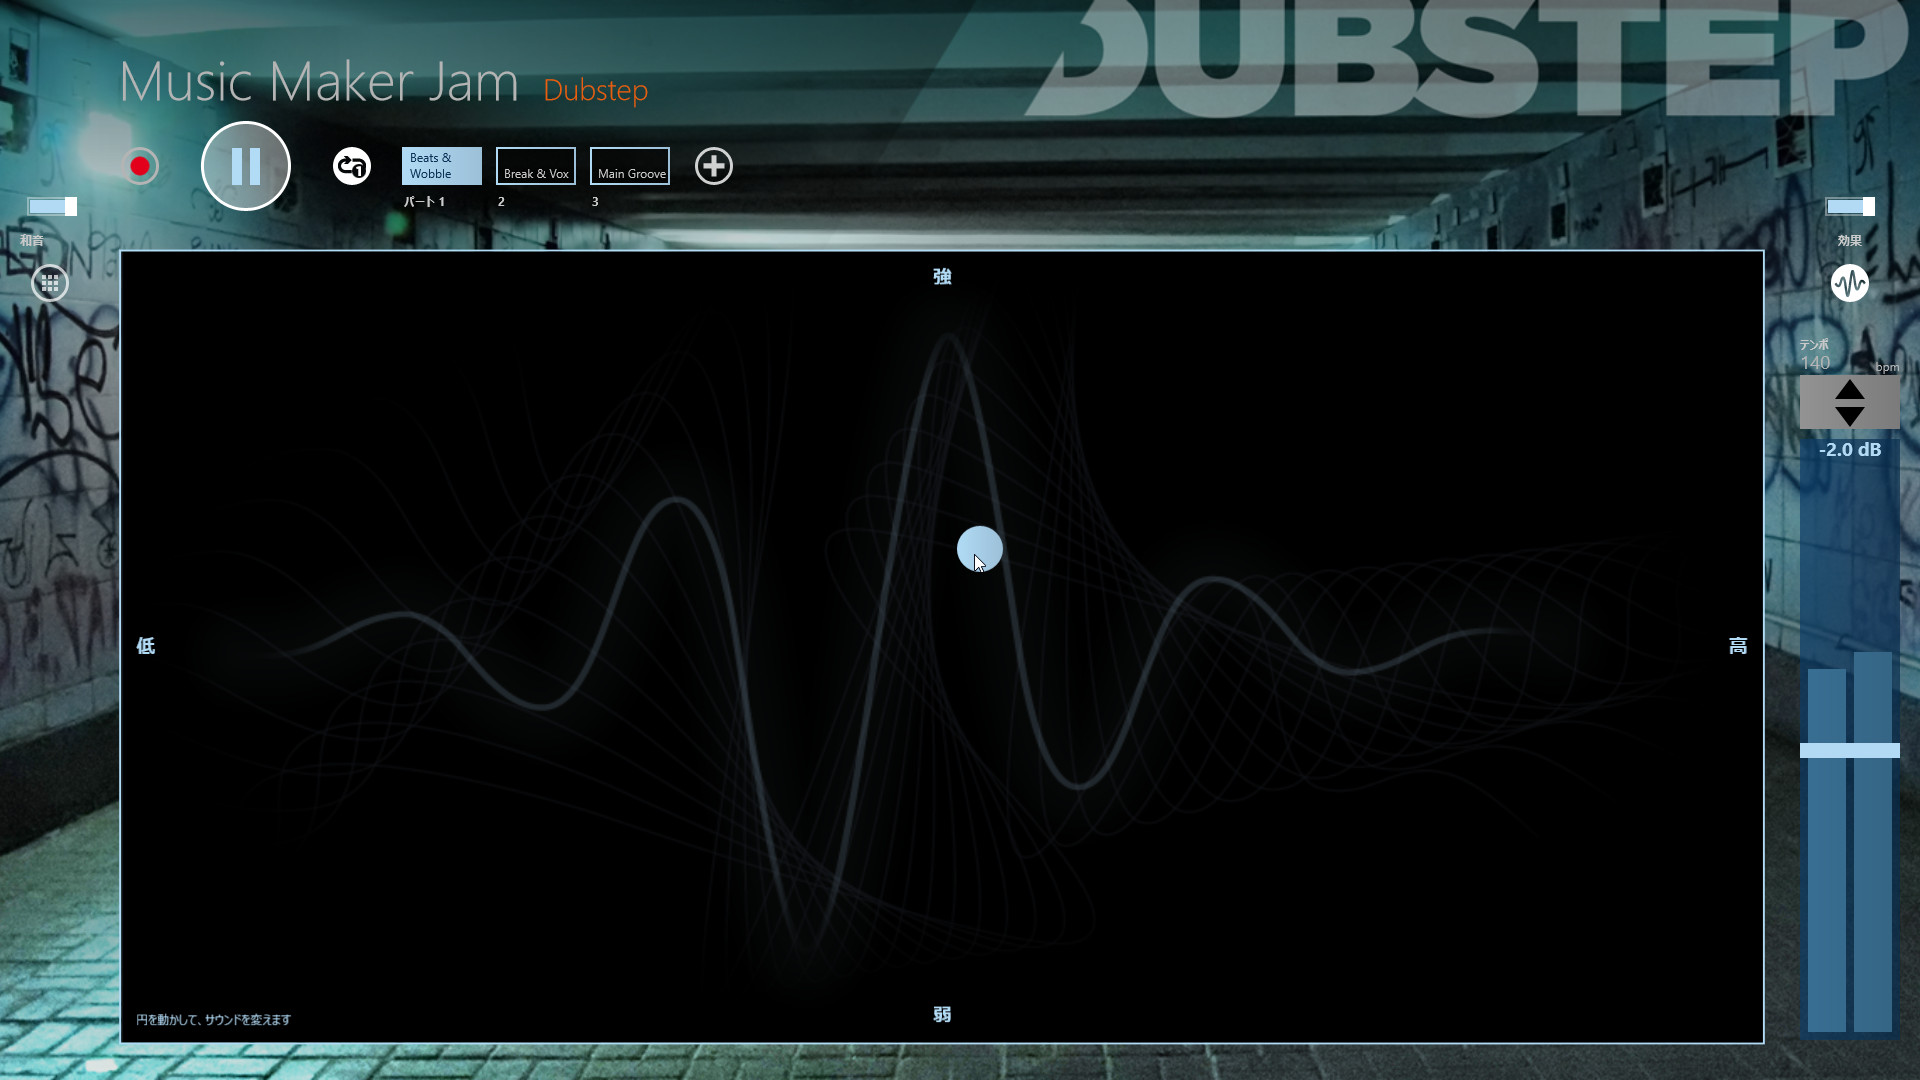This screenshot has height=1080, width=1920.
Task: Pause playback with the pause button
Action: (246, 166)
